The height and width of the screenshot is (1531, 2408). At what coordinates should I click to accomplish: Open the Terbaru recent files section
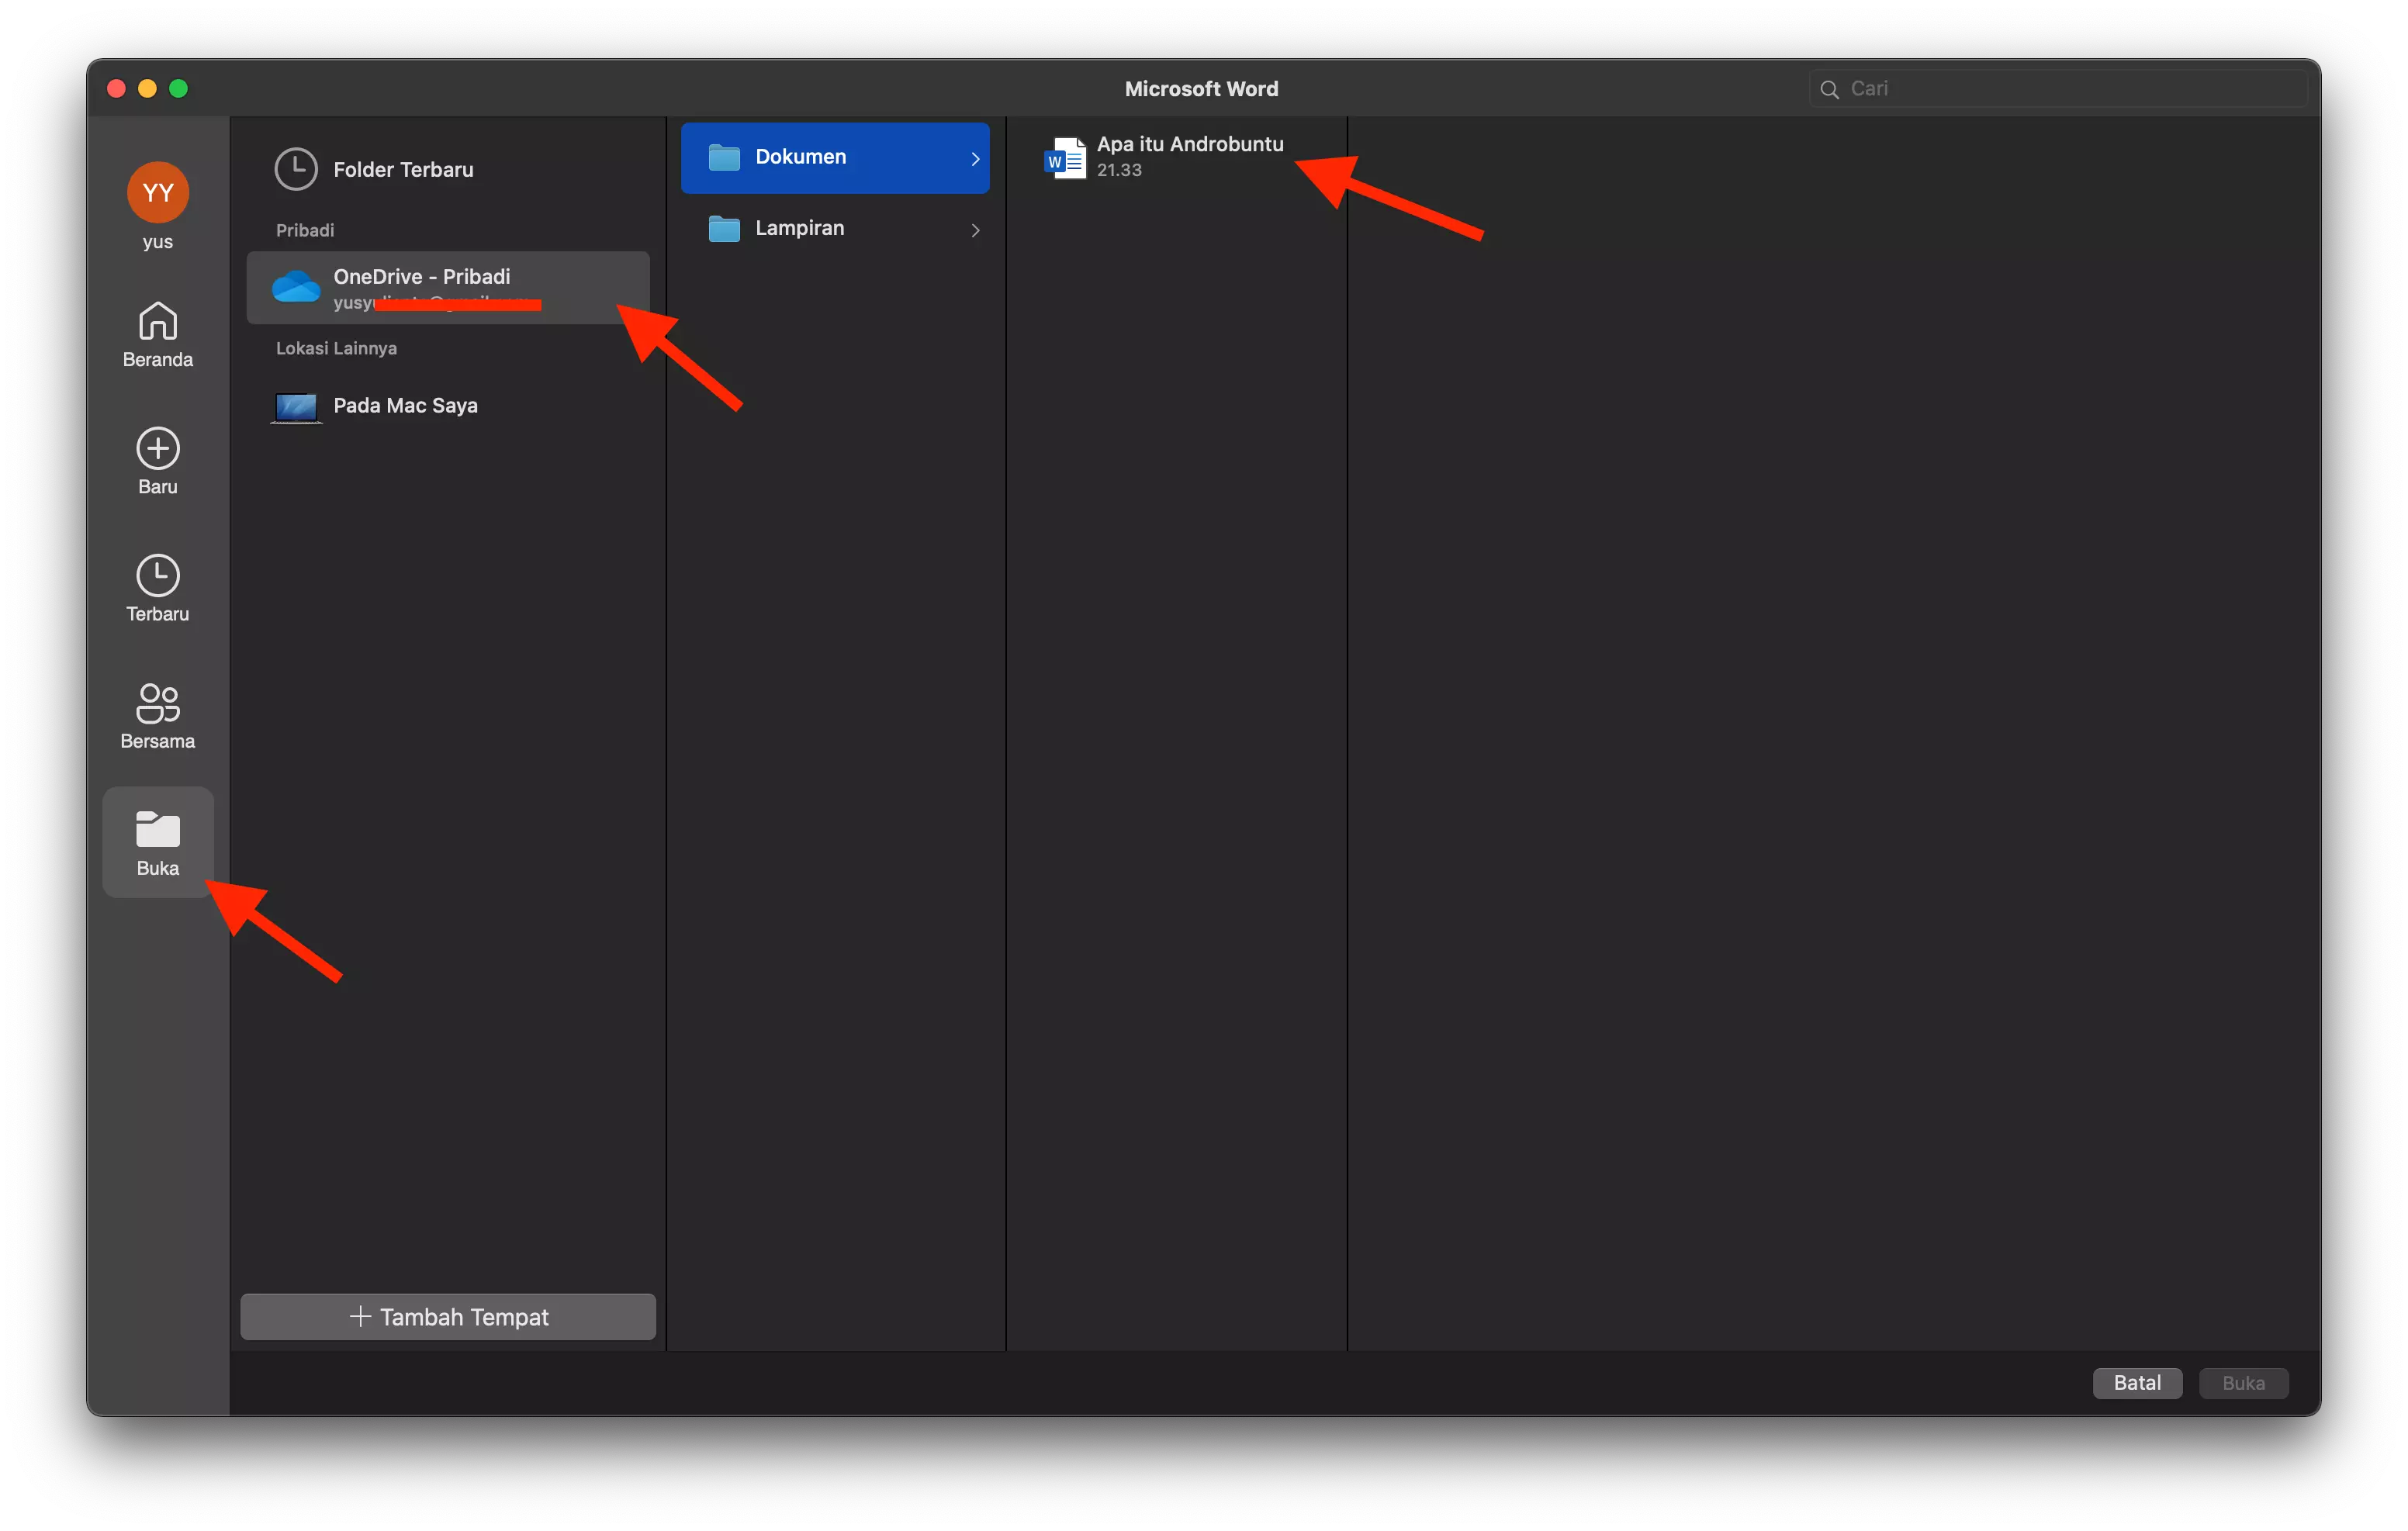pos(158,589)
